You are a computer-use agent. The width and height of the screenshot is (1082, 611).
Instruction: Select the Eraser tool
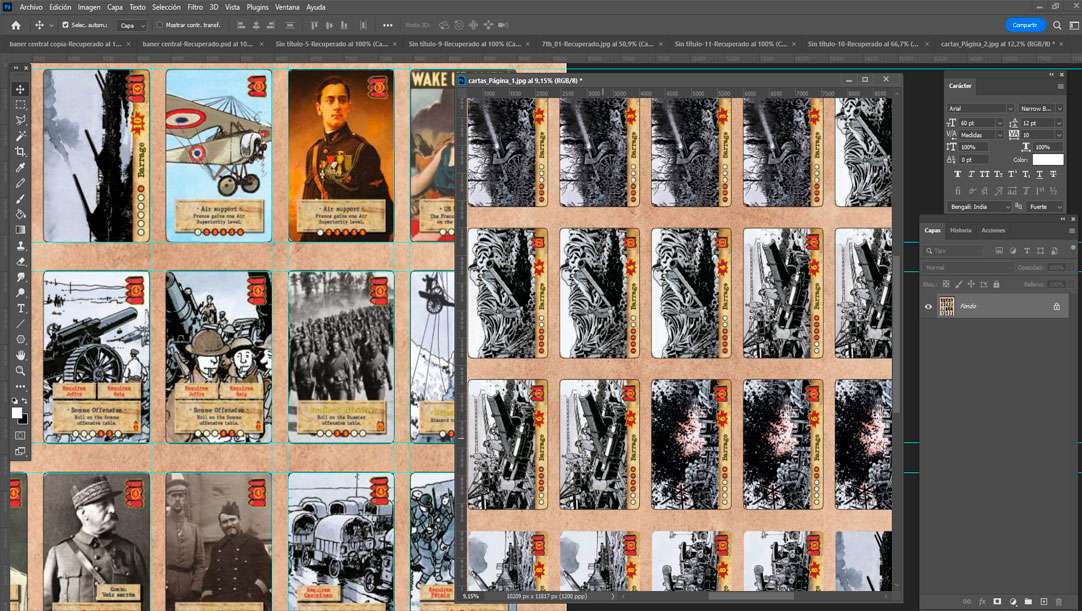[x=20, y=261]
